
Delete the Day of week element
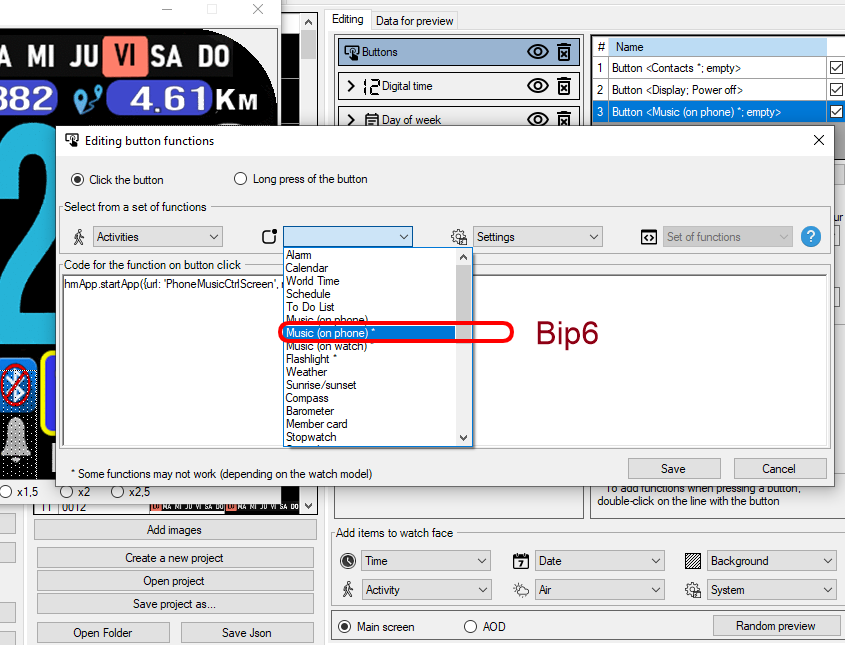564,119
